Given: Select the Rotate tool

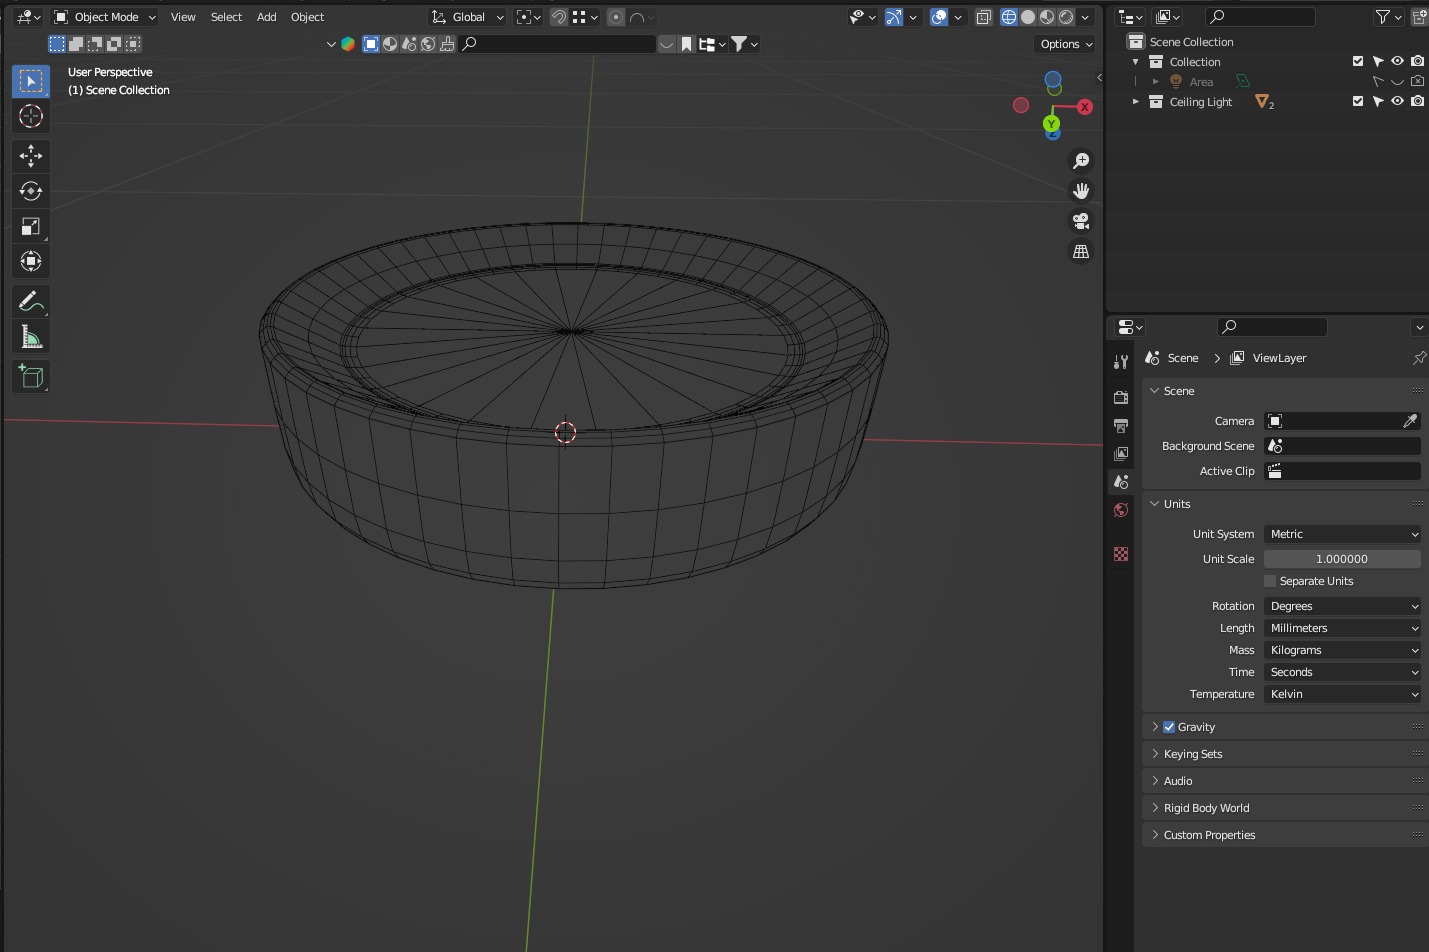Looking at the screenshot, I should pyautogui.click(x=31, y=191).
